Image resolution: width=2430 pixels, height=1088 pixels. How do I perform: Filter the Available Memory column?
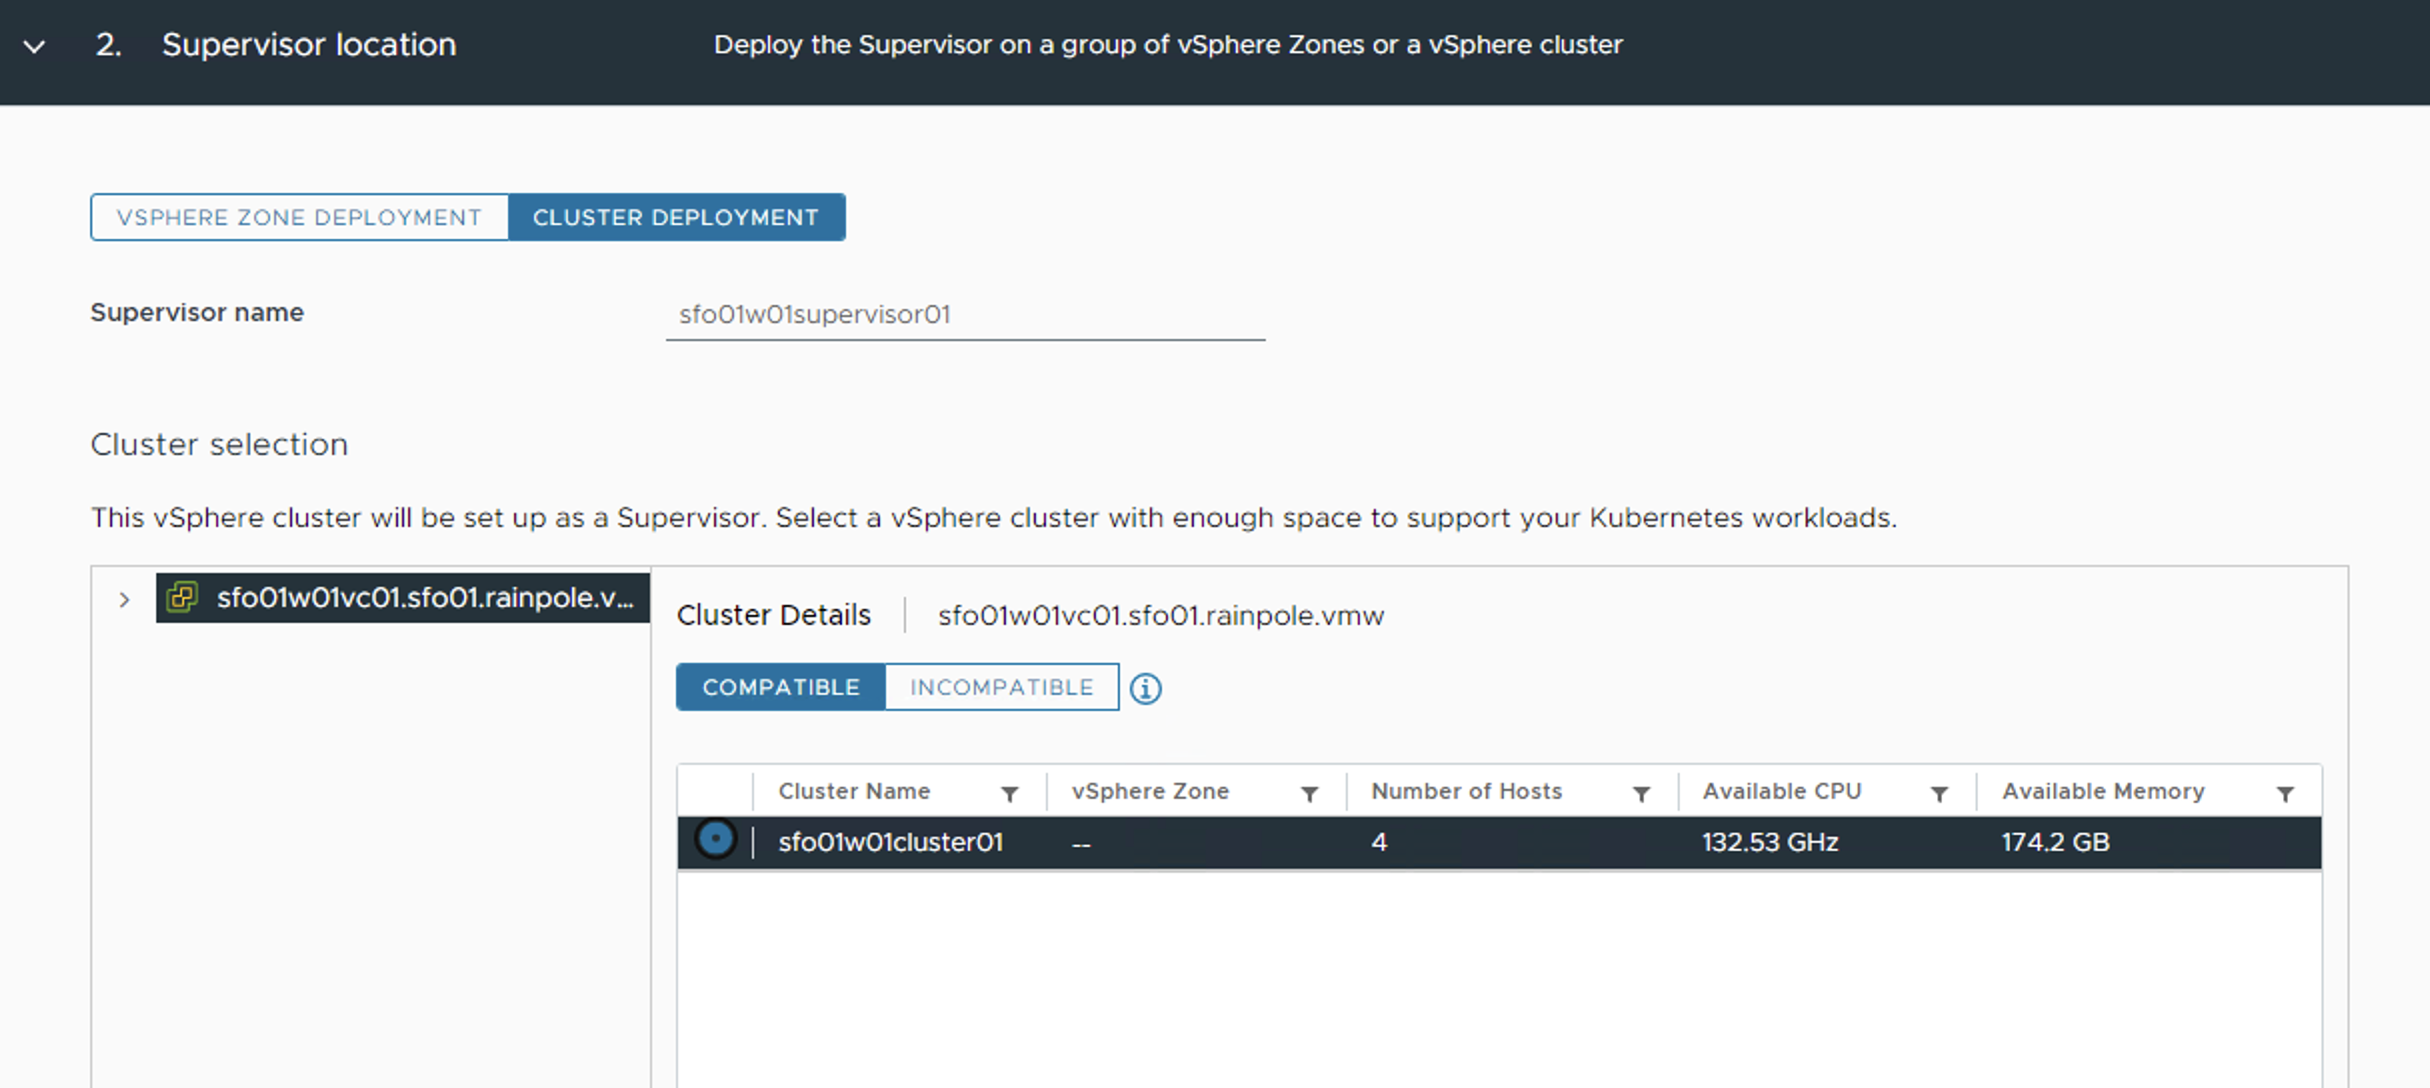point(2285,794)
